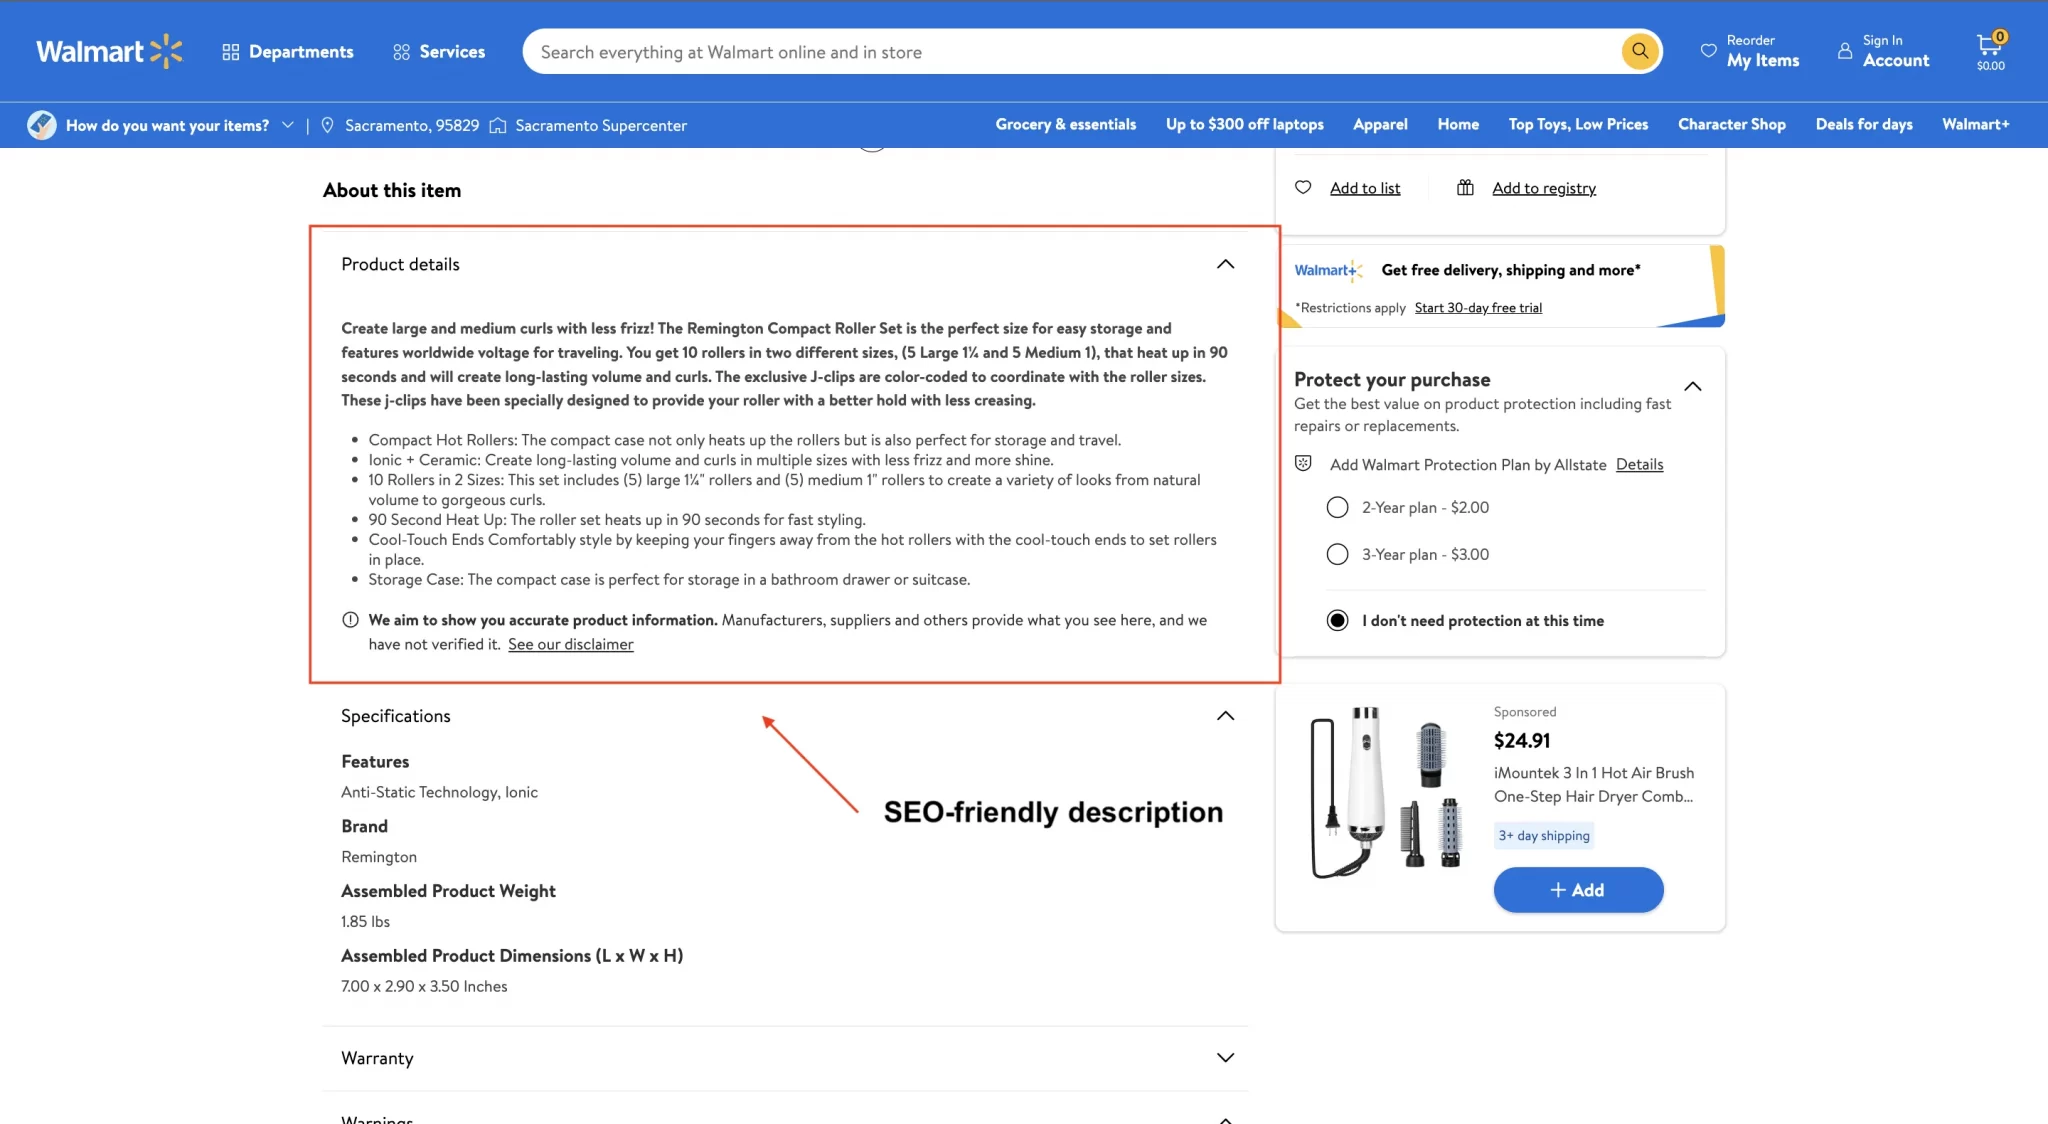The width and height of the screenshot is (2048, 1124).
Task: Open Up to $300 off laptops
Action: click(x=1244, y=124)
